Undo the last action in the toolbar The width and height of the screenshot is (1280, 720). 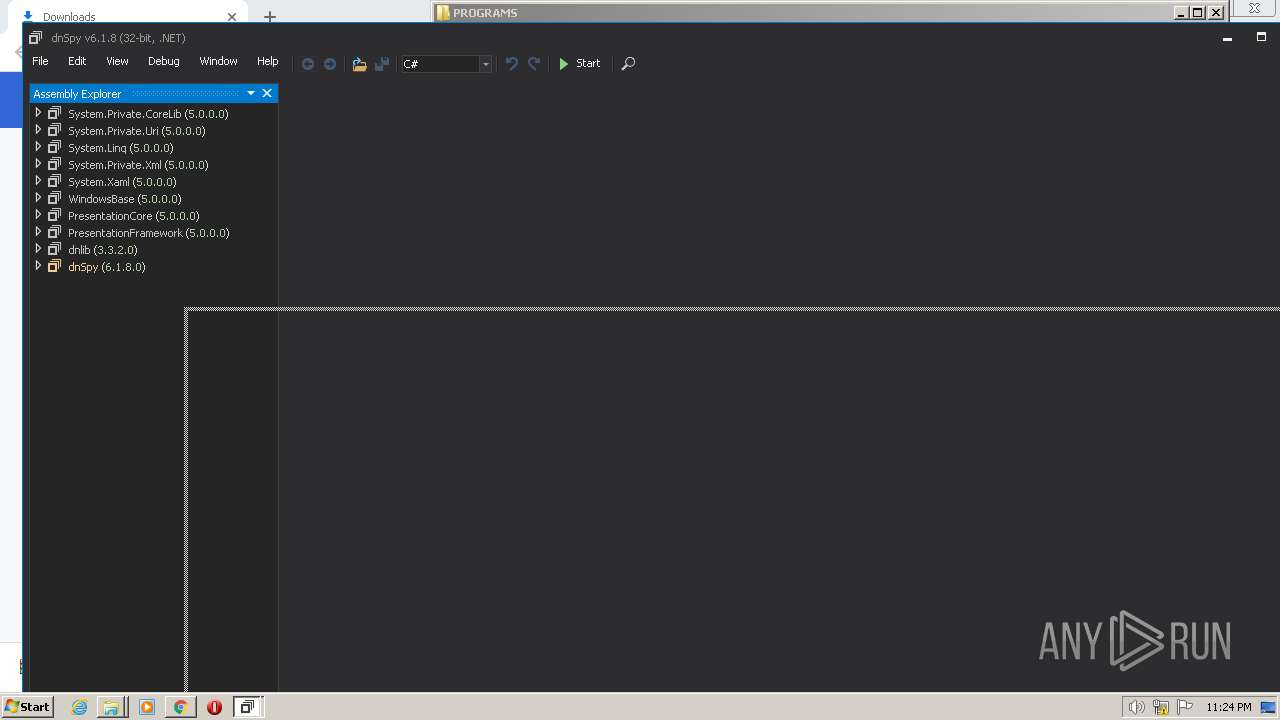512,63
